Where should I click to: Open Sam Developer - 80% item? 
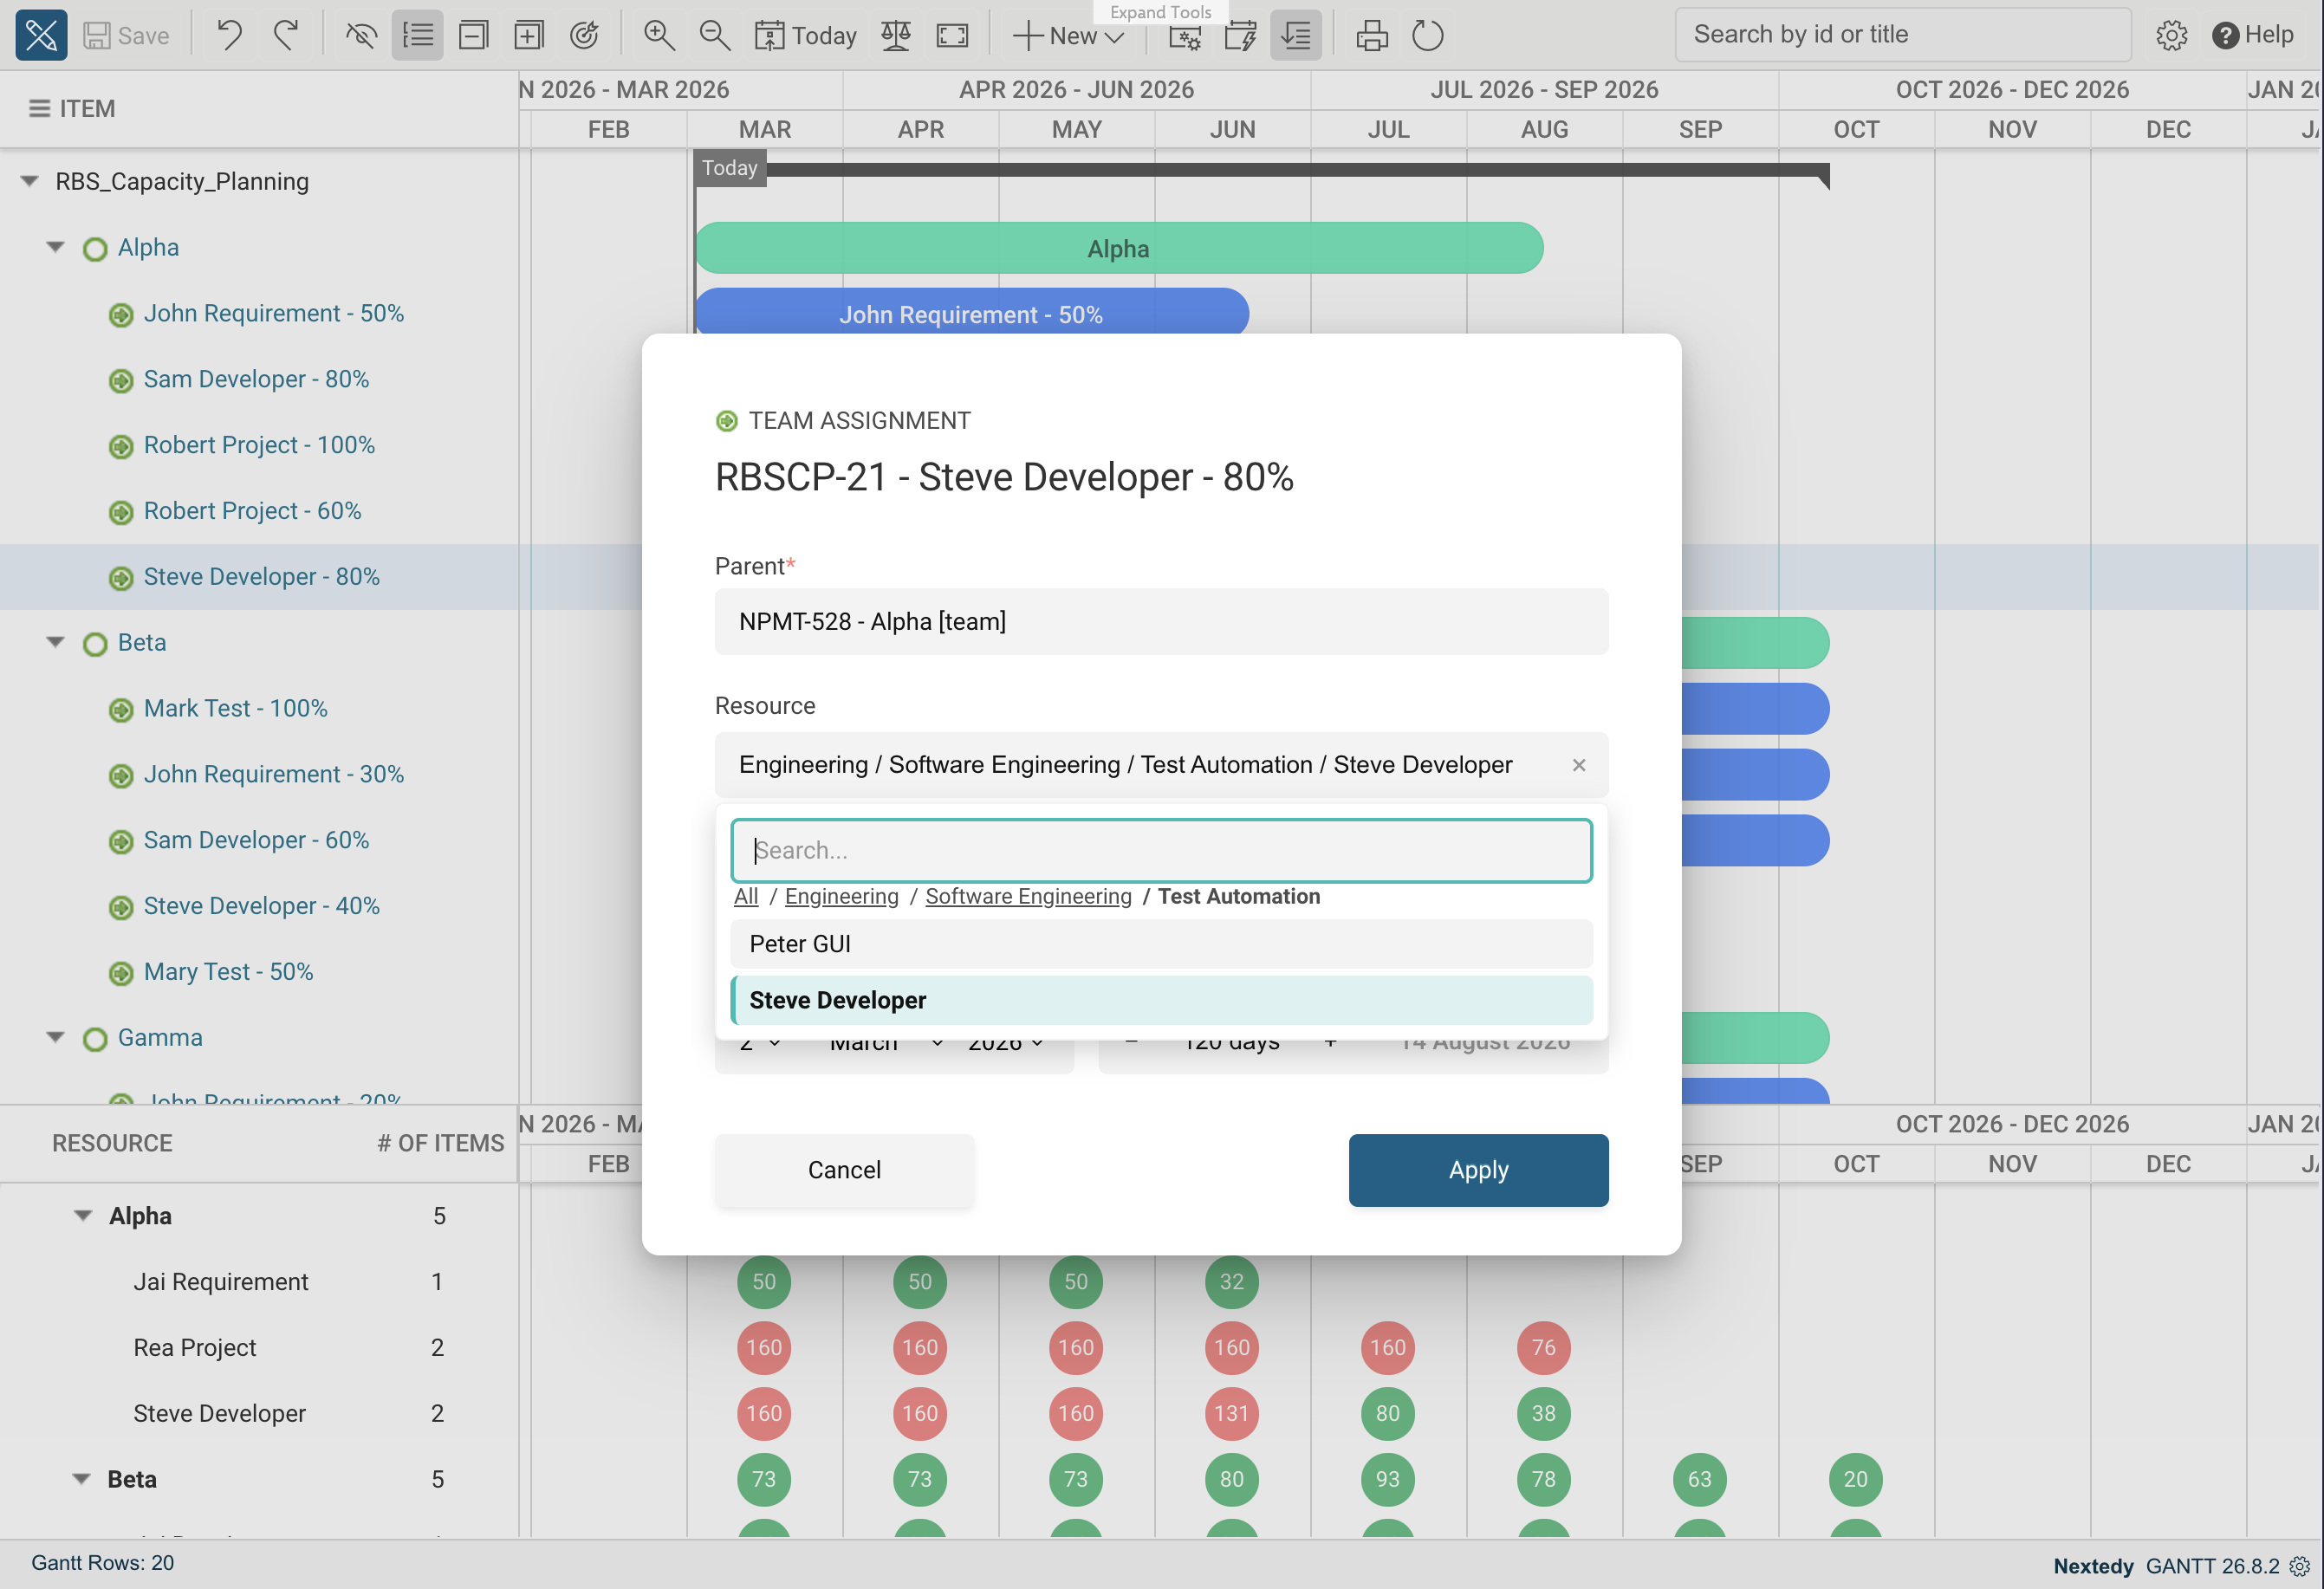256,379
